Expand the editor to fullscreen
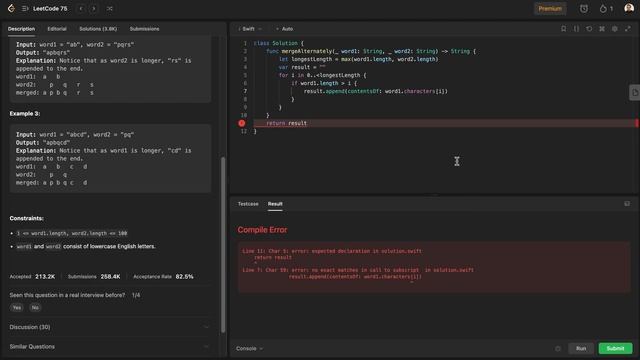 pyautogui.click(x=628, y=29)
